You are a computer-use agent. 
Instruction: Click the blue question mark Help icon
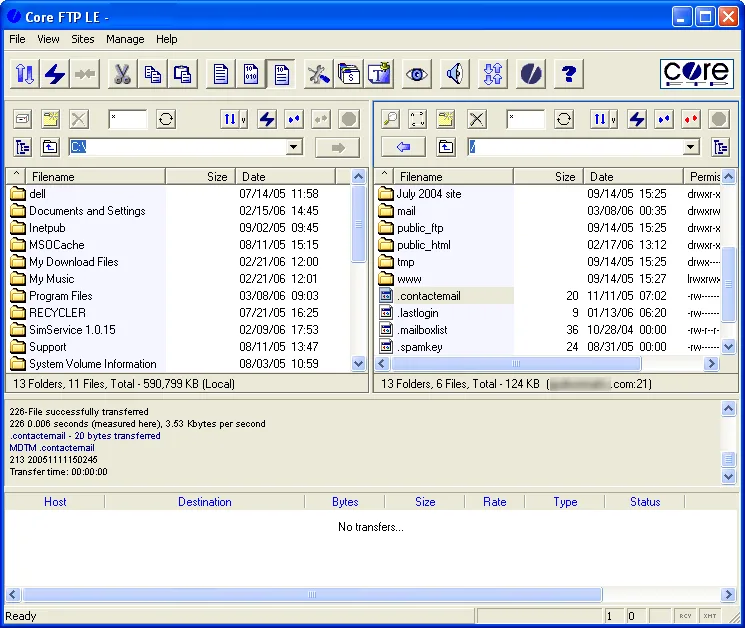pos(569,74)
